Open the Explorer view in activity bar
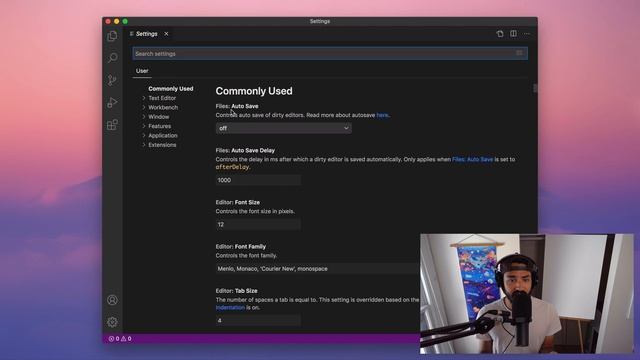 click(x=112, y=36)
